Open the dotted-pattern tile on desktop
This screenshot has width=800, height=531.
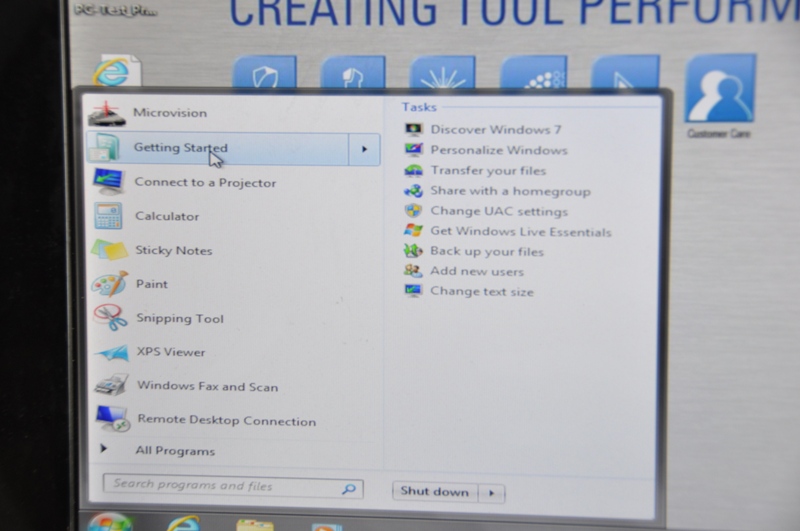[x=534, y=72]
